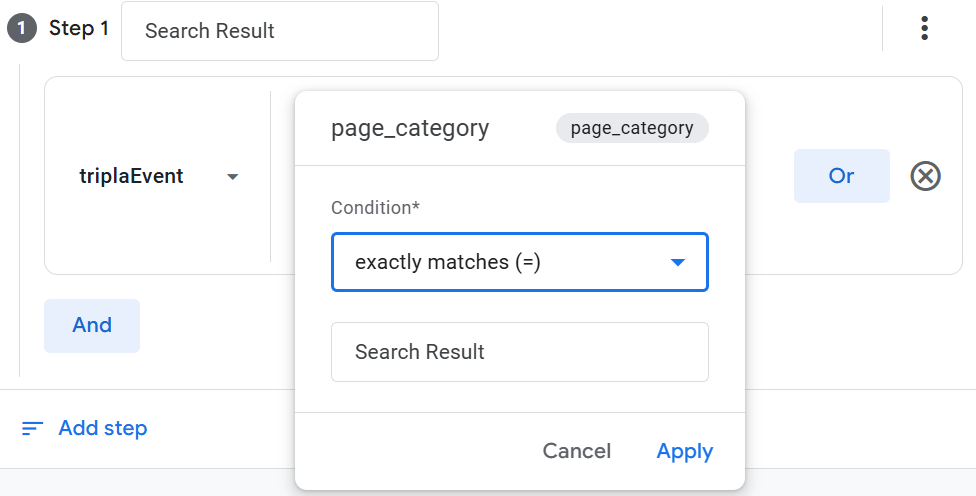The width and height of the screenshot is (976, 496).
Task: Focus the step name field at top
Action: (279, 31)
